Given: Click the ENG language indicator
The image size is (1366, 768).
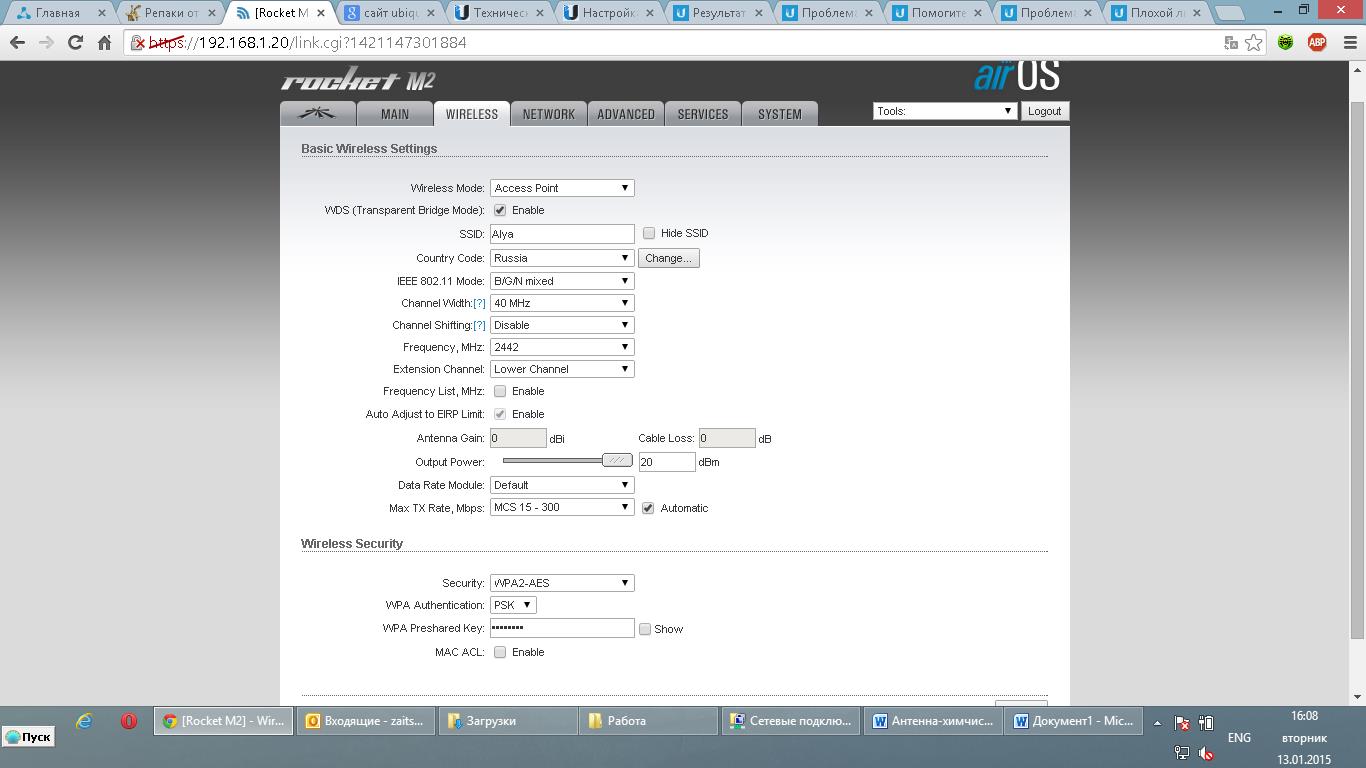Looking at the screenshot, I should pyautogui.click(x=1239, y=738).
